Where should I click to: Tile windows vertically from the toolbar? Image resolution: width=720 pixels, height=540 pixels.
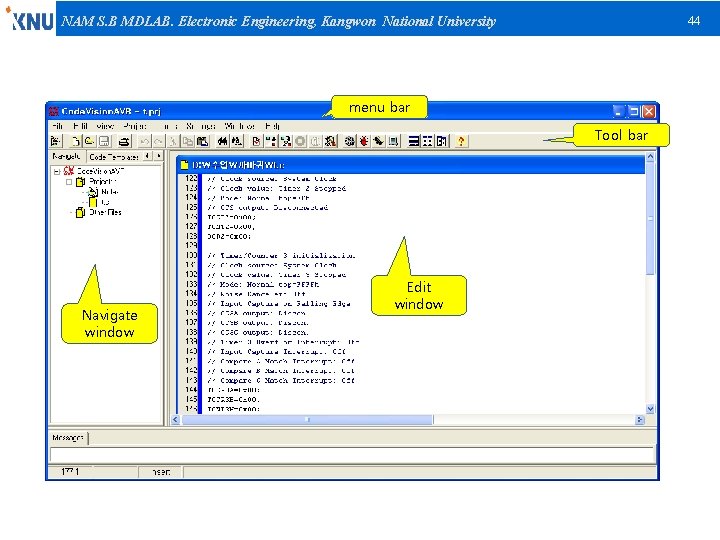coord(428,141)
